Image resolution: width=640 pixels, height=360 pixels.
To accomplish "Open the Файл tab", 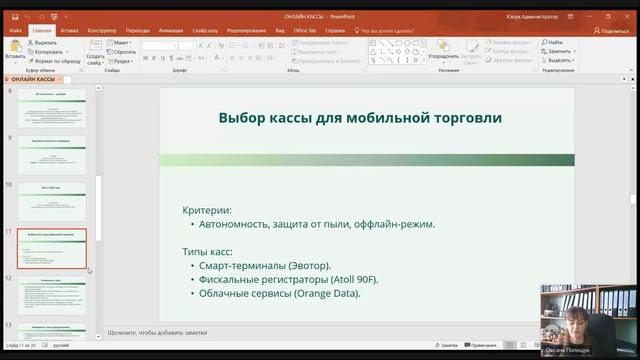I will tap(16, 31).
